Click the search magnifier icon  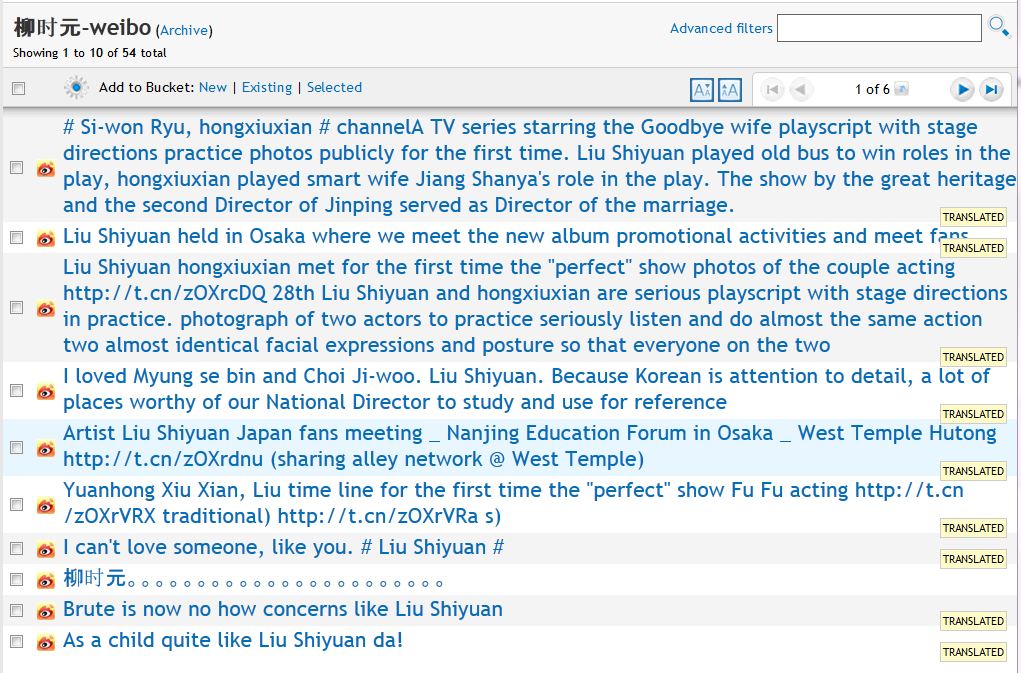coord(998,27)
